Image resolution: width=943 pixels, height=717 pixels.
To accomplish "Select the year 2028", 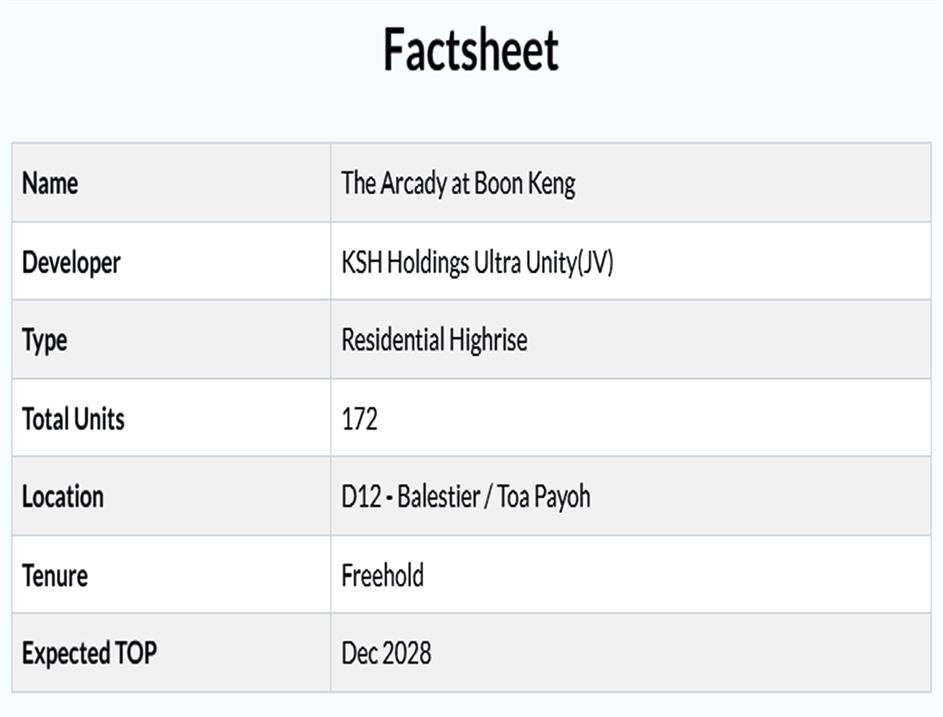I will tap(407, 654).
